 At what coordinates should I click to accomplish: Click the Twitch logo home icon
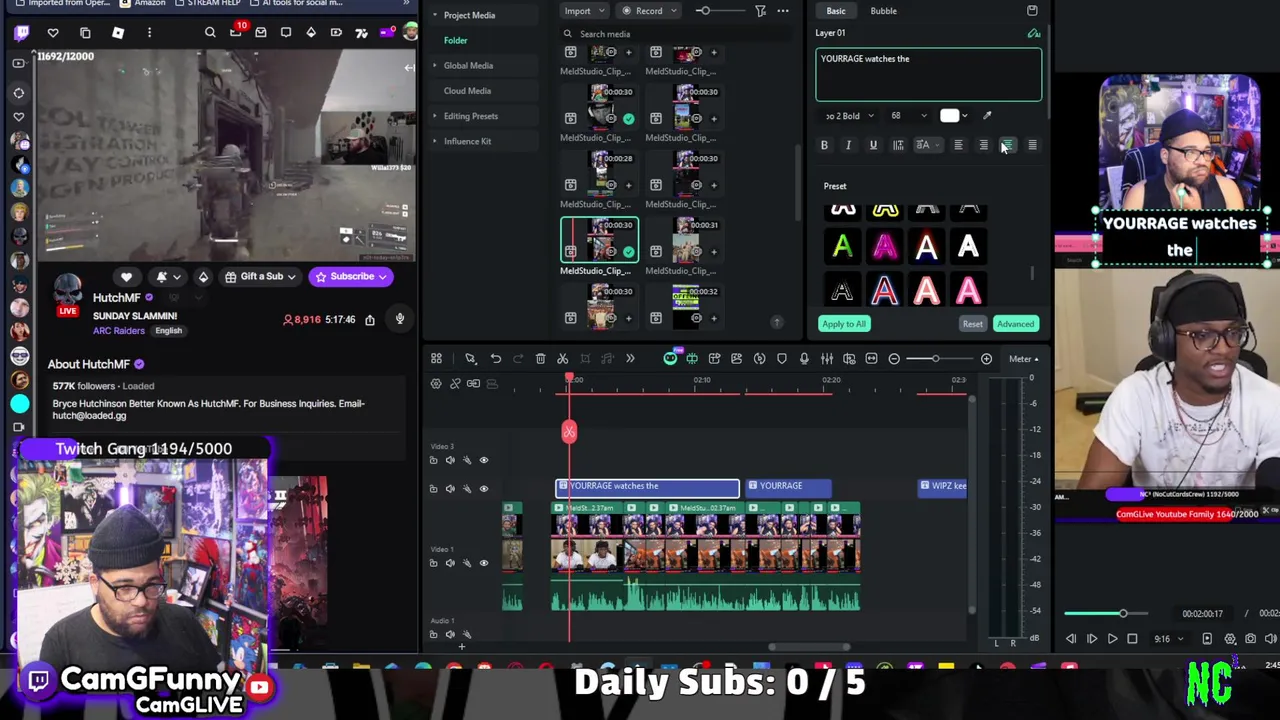coord(22,33)
